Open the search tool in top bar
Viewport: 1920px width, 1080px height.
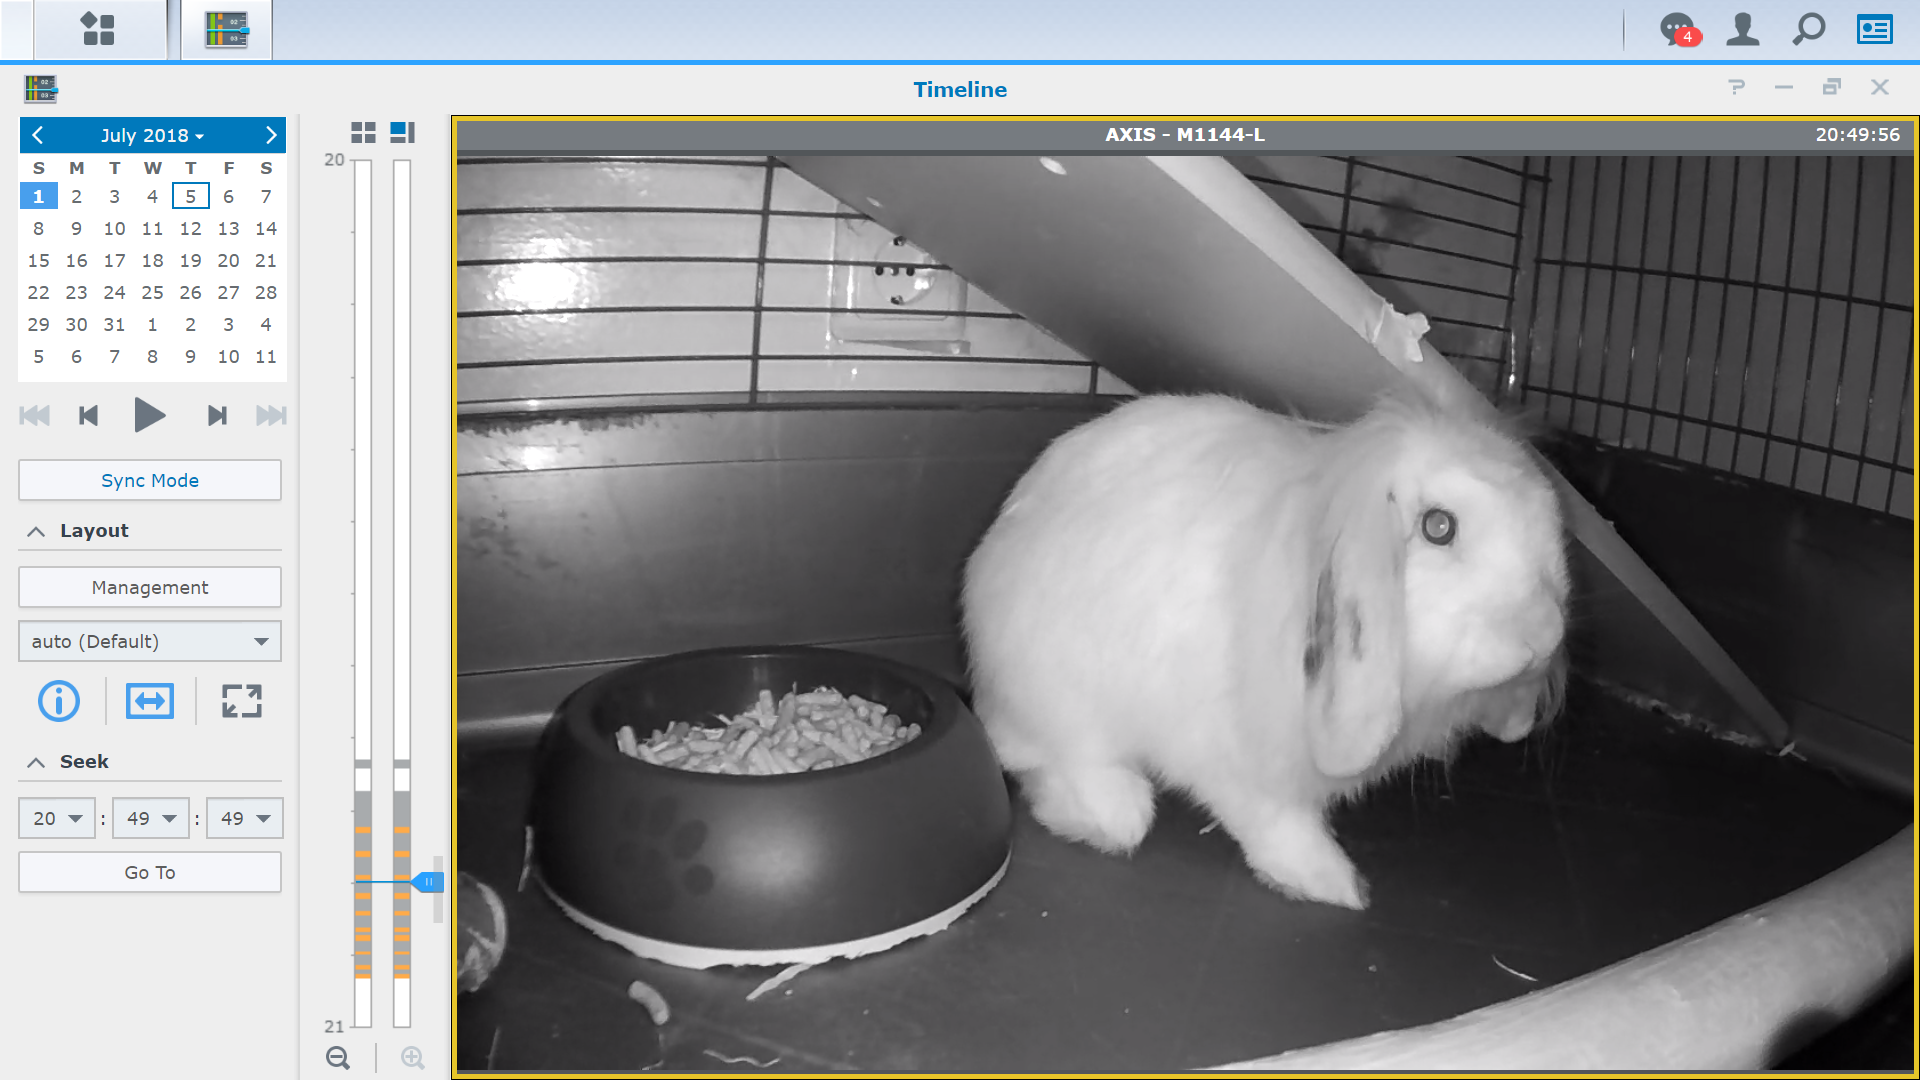pos(1808,29)
